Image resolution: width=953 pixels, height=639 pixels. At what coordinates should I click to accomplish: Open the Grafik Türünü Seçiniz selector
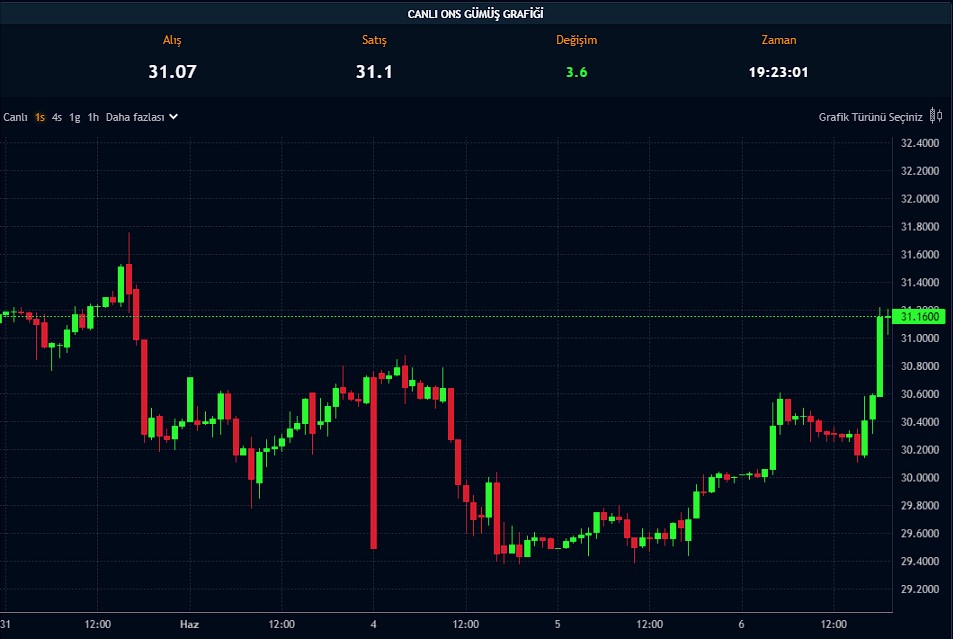[x=870, y=117]
